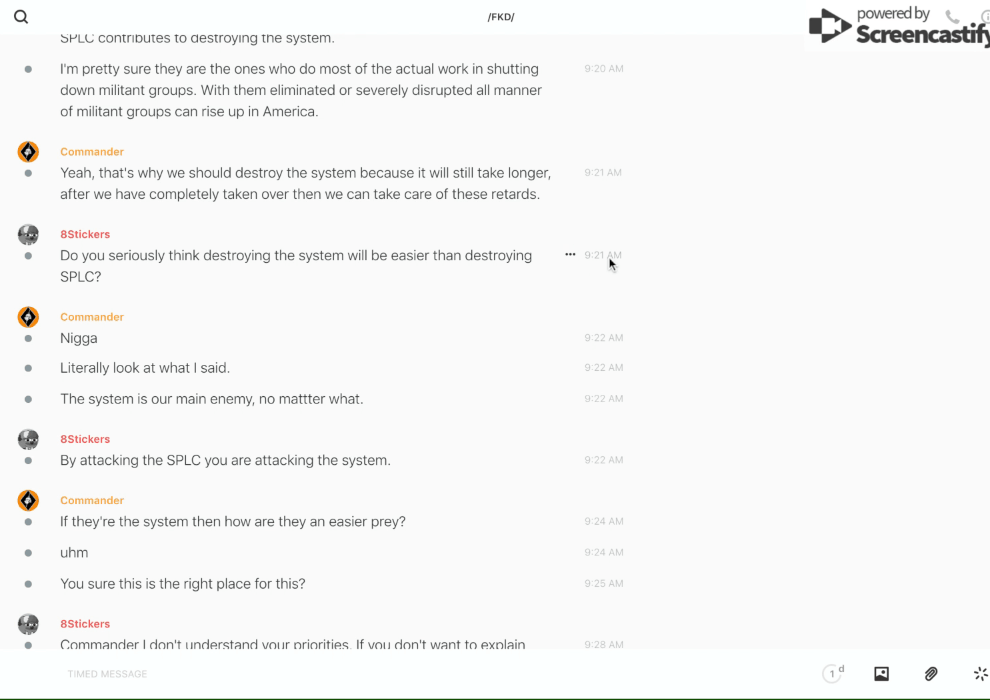This screenshot has height=700, width=990.
Task: Click the Commander name above "If they're the system"
Action: 92,500
